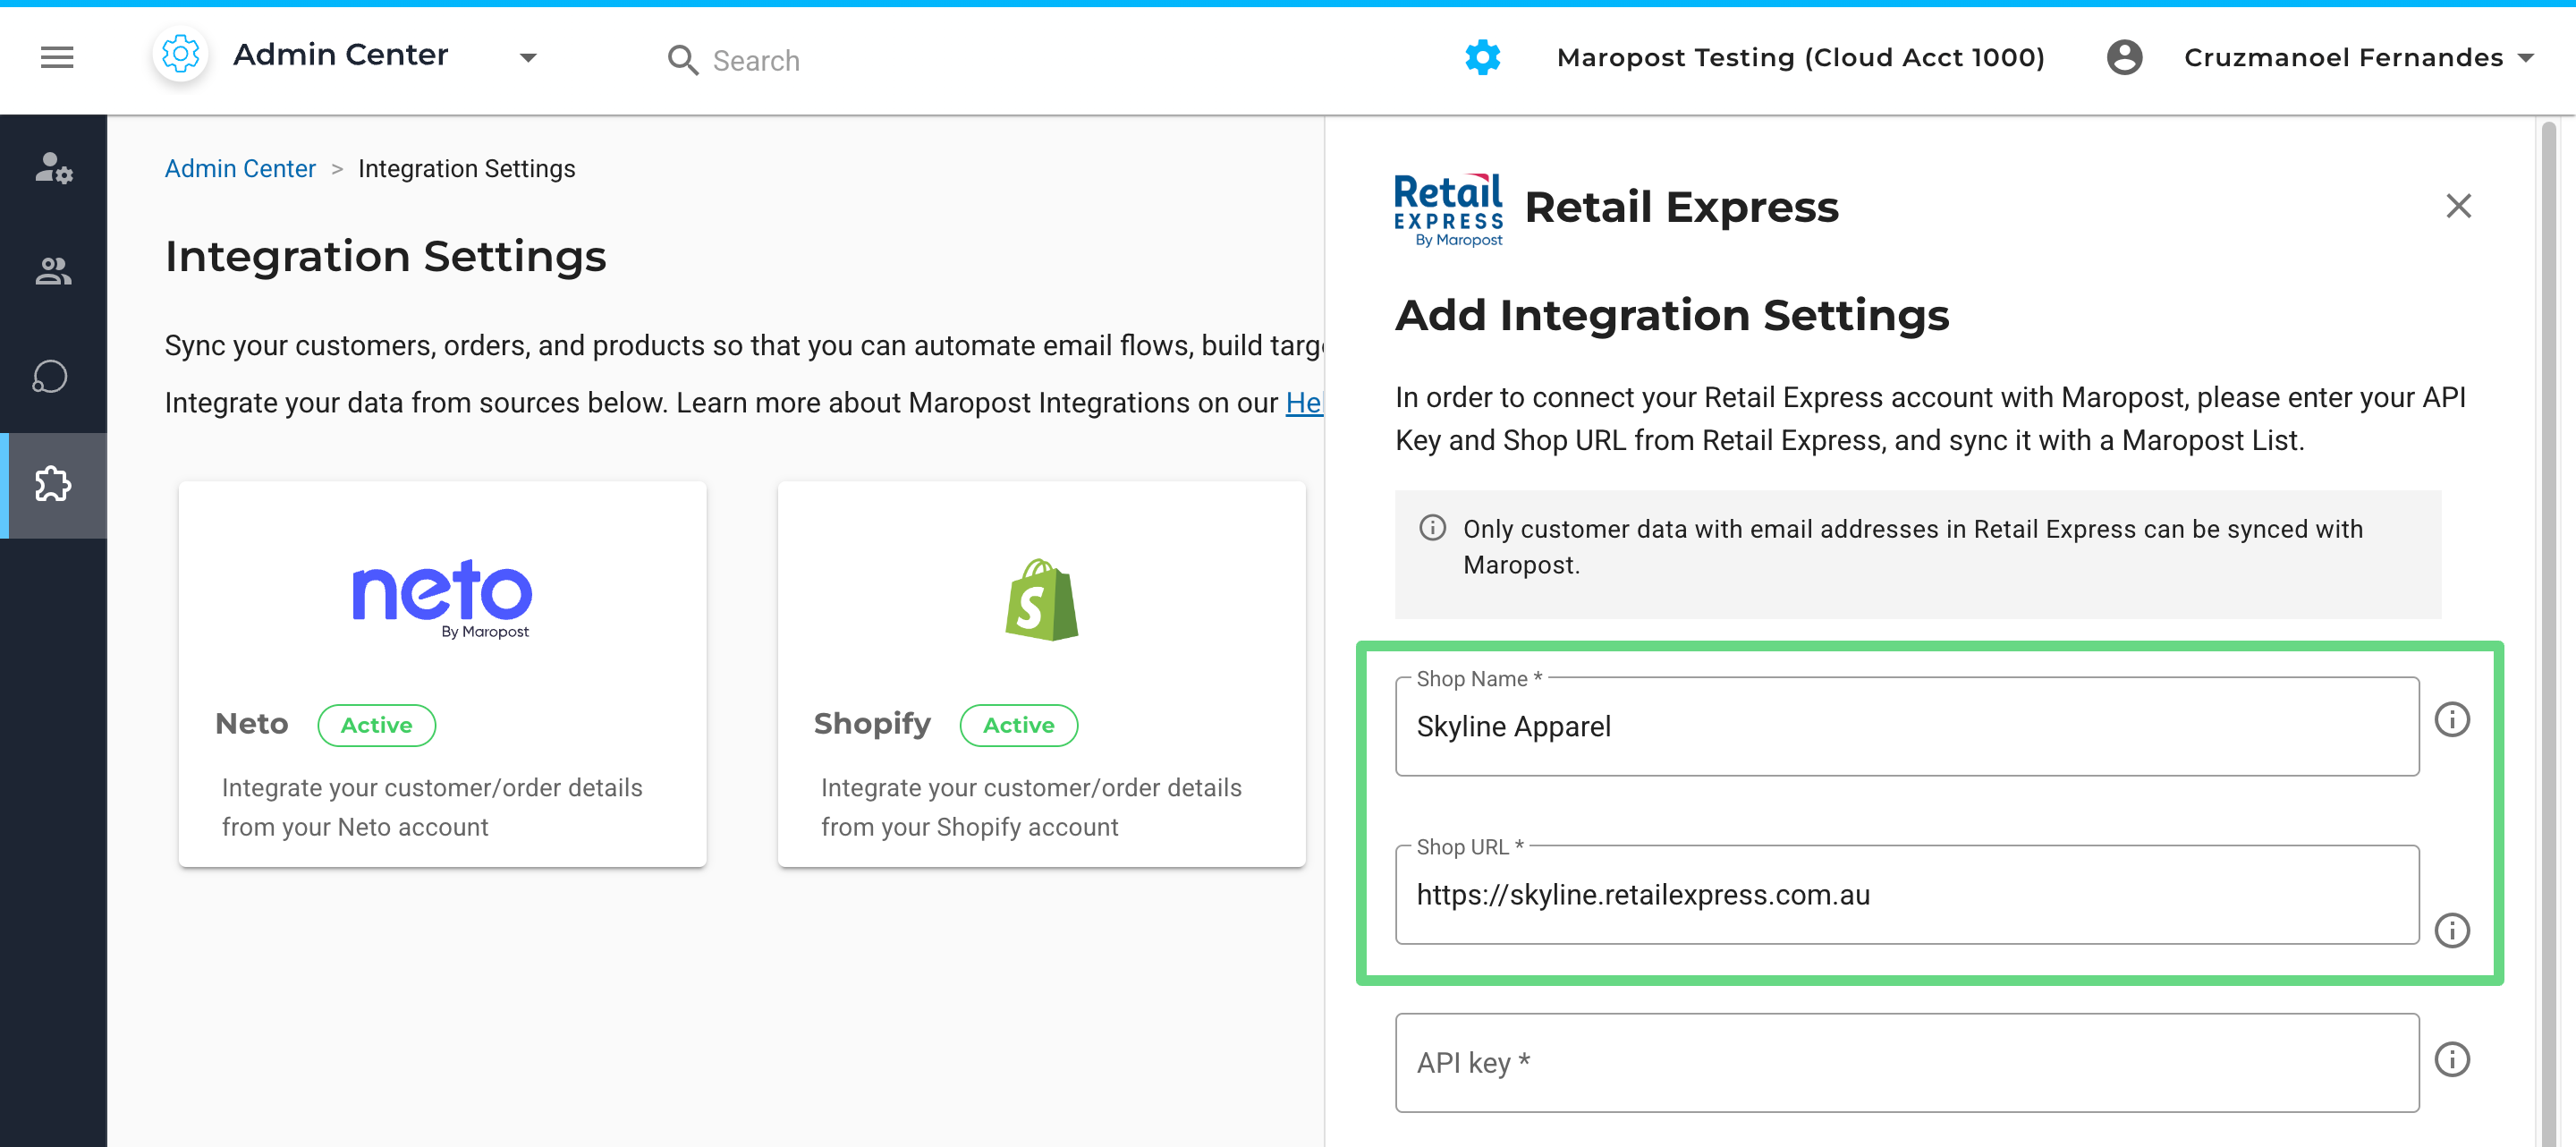Click Integration Settings breadcrumb text

click(466, 168)
